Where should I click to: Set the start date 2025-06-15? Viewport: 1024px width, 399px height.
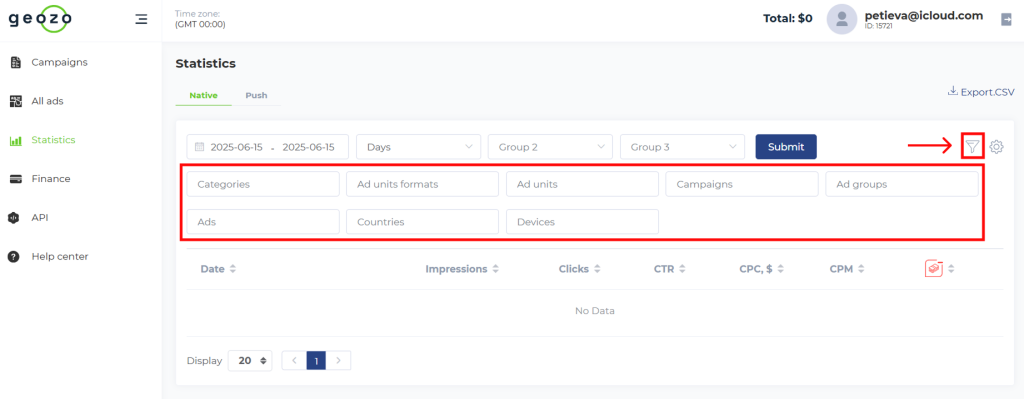point(236,147)
